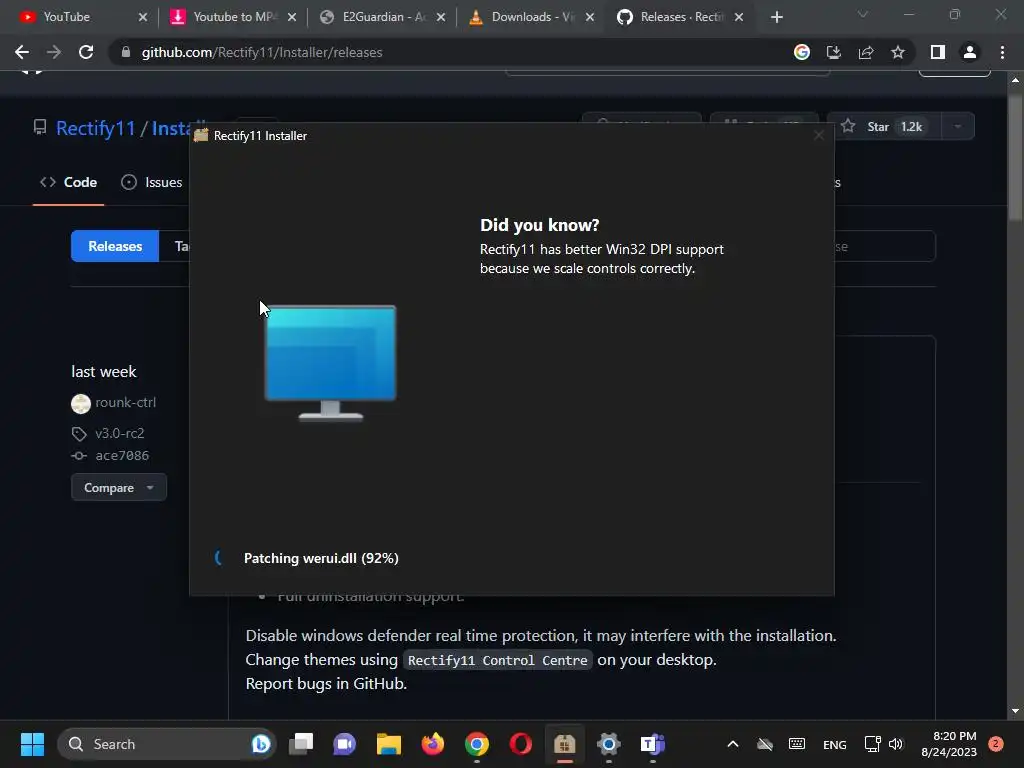Open a new browser tab
Screen dimensions: 1024x768
[776, 17]
